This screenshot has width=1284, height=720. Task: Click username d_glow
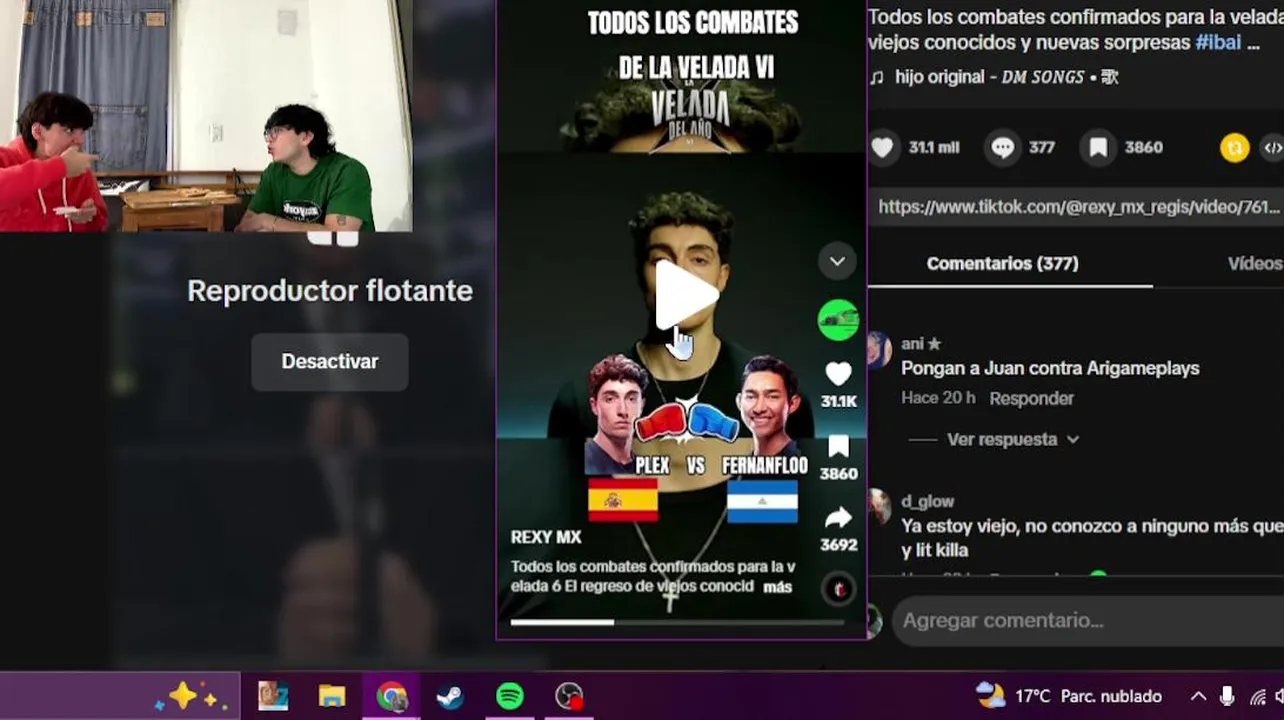tap(927, 502)
